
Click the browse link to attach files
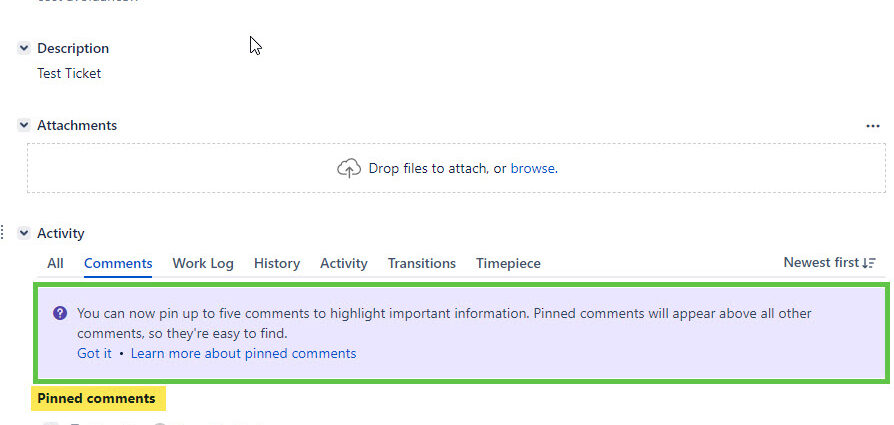[533, 168]
